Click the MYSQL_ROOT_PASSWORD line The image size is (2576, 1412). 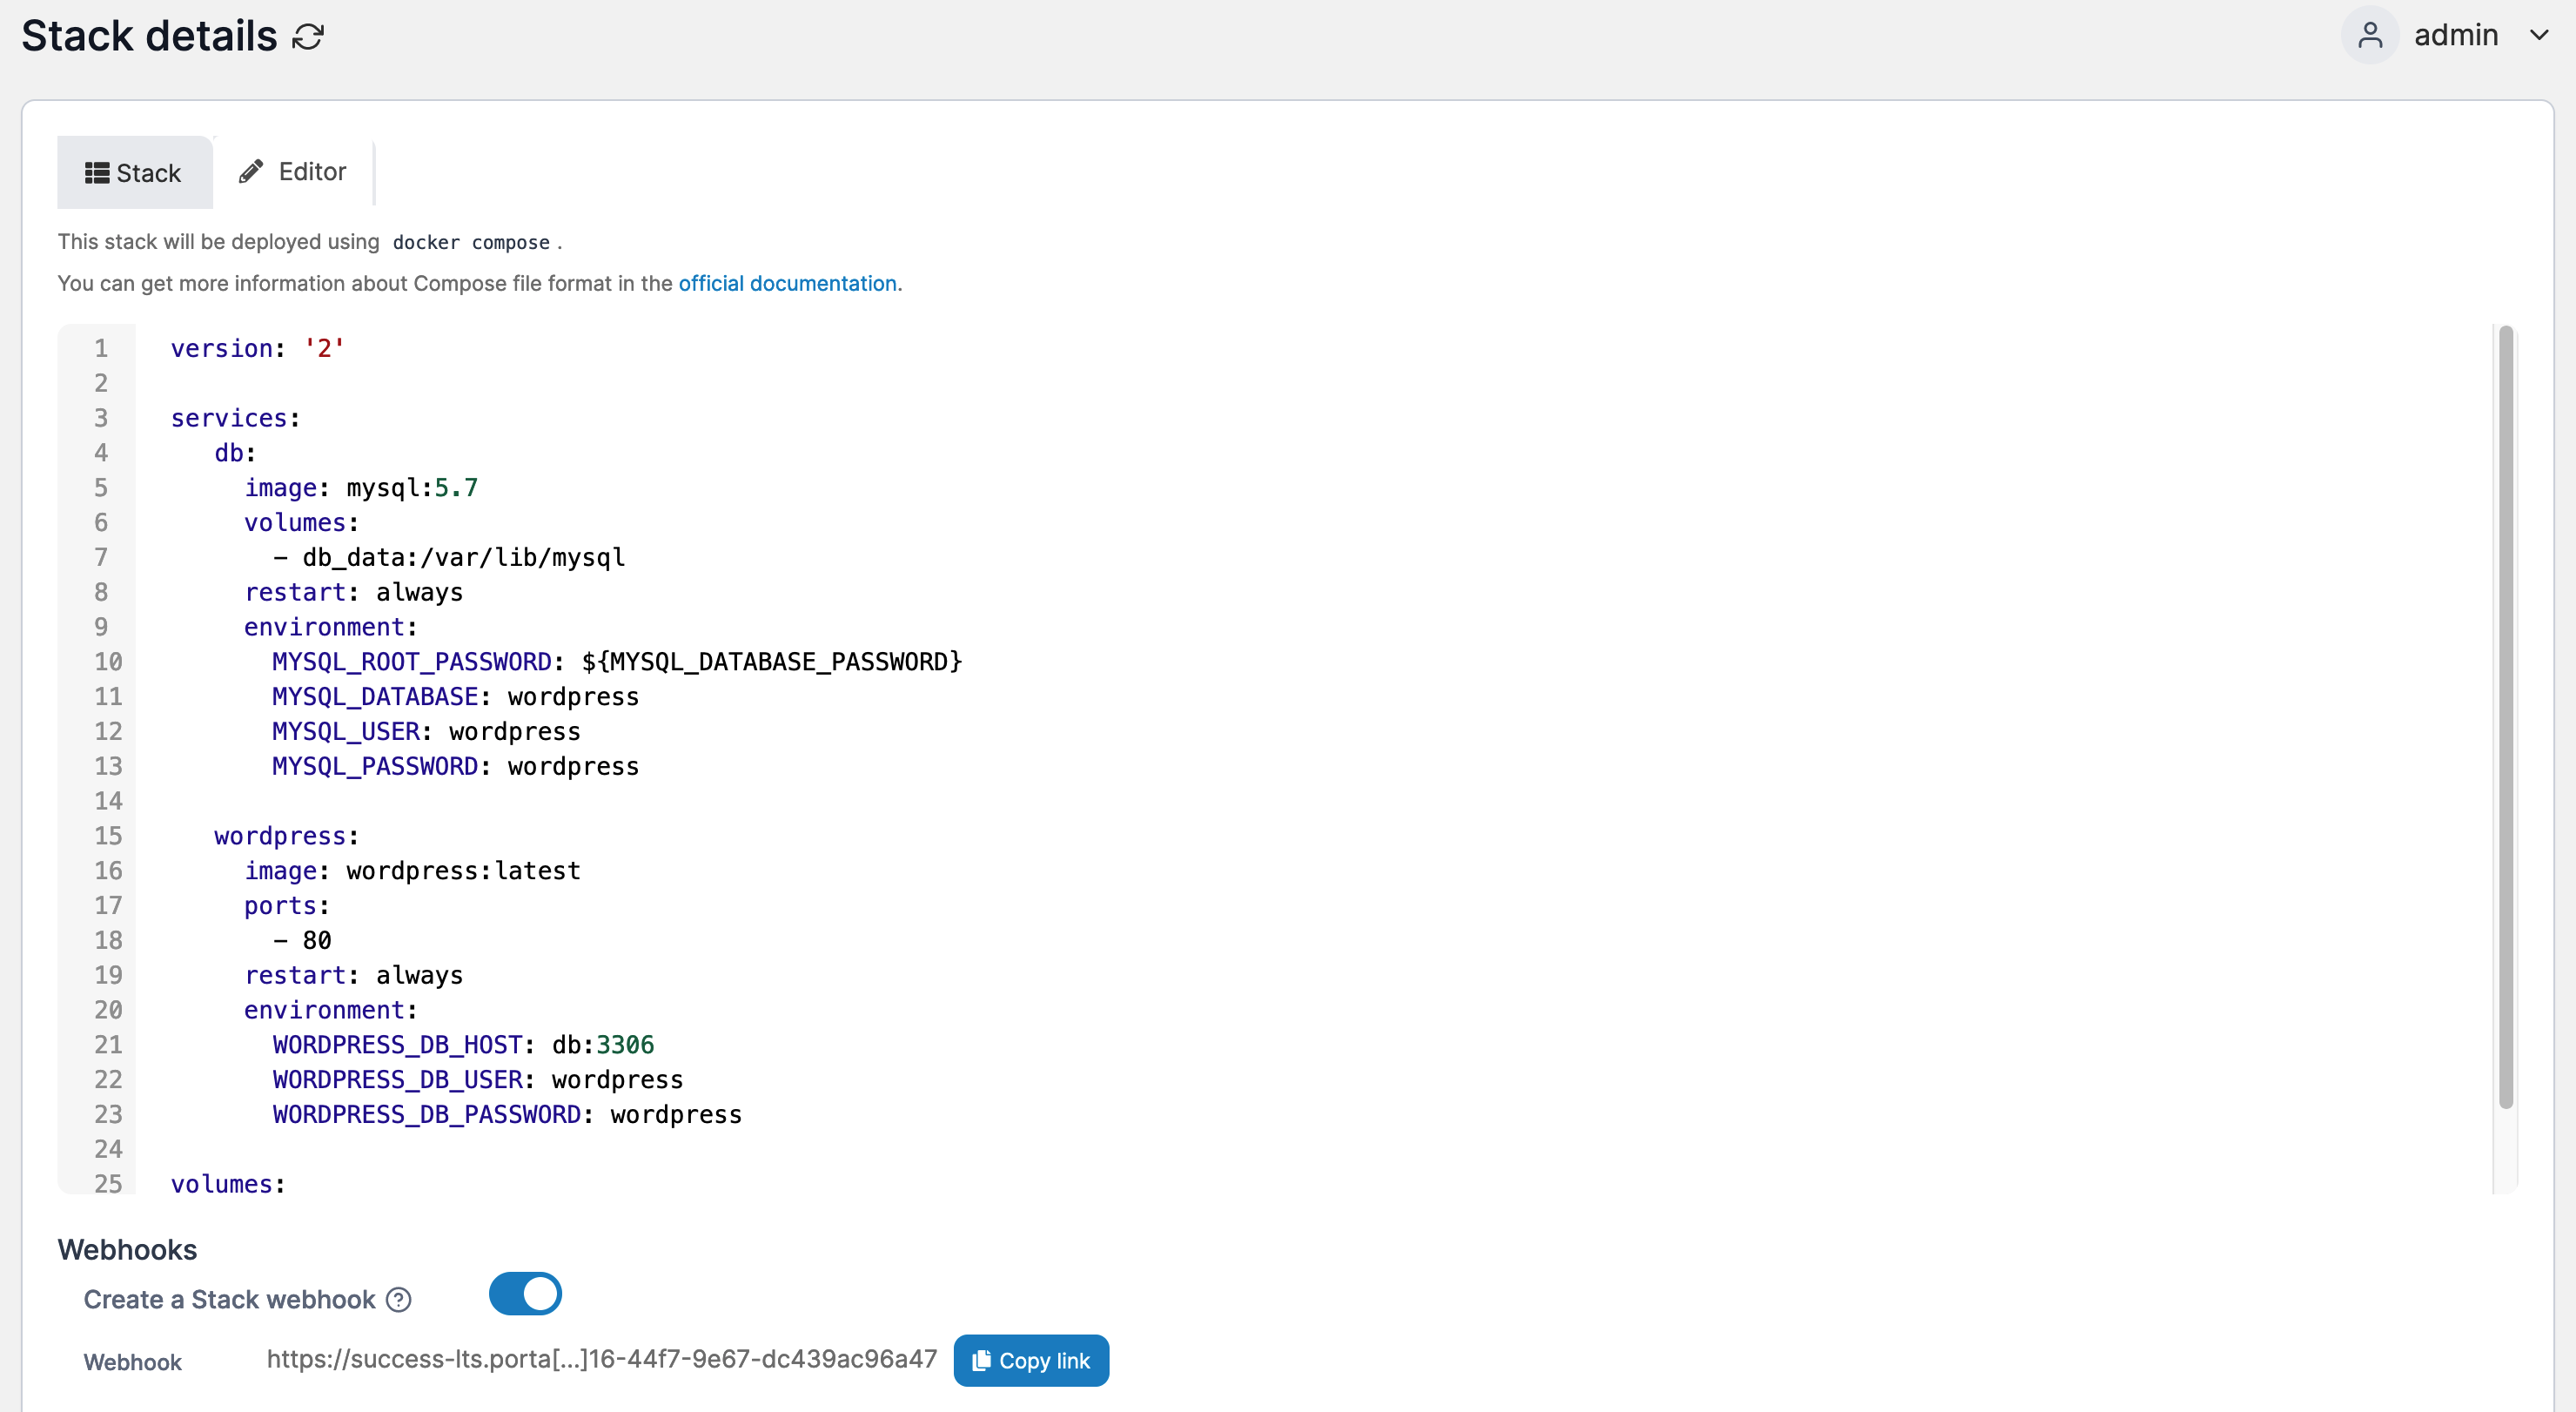click(x=617, y=662)
